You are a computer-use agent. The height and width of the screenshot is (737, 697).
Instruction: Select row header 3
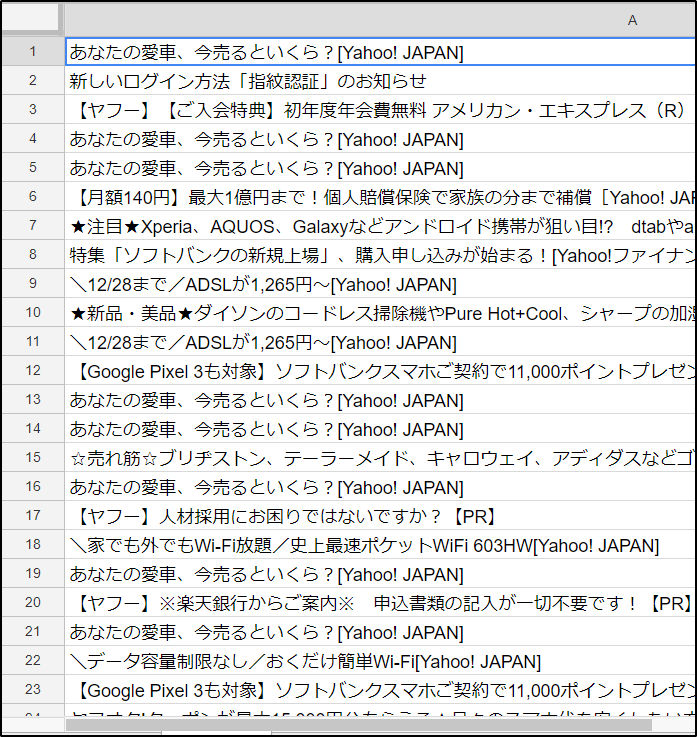(x=33, y=110)
